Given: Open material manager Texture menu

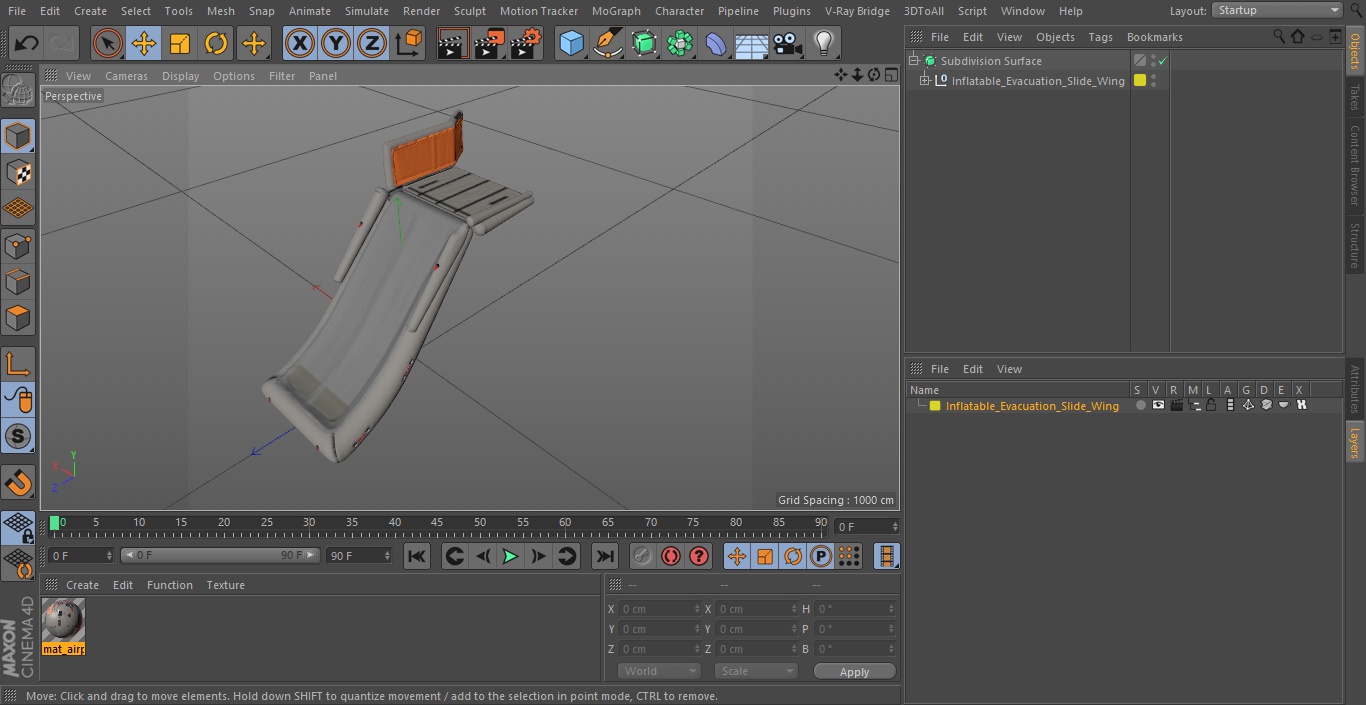Looking at the screenshot, I should 225,585.
